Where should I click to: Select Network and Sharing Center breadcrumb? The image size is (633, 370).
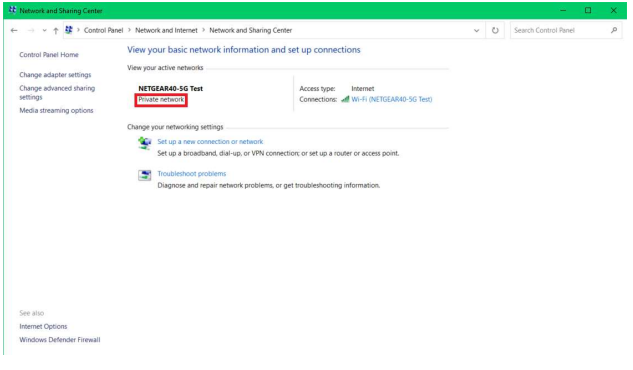(x=251, y=30)
